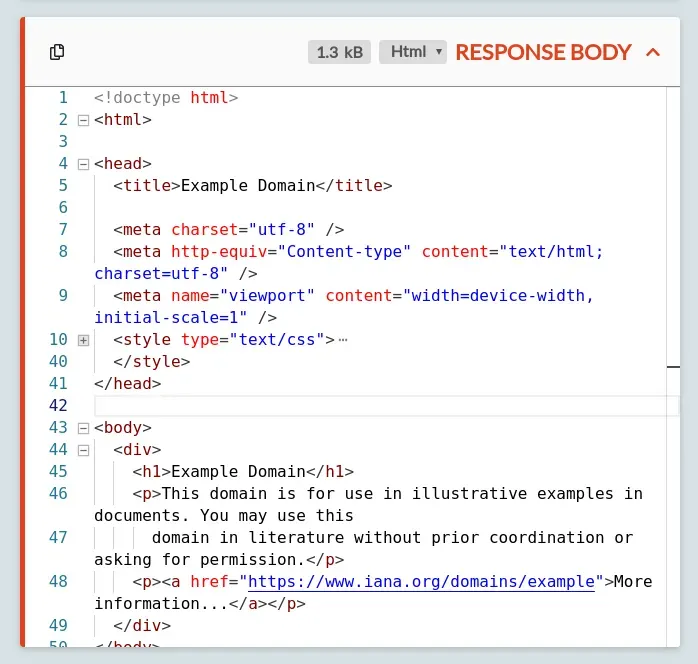Expand the folded style block on line 10
The image size is (698, 664).
[83, 340]
